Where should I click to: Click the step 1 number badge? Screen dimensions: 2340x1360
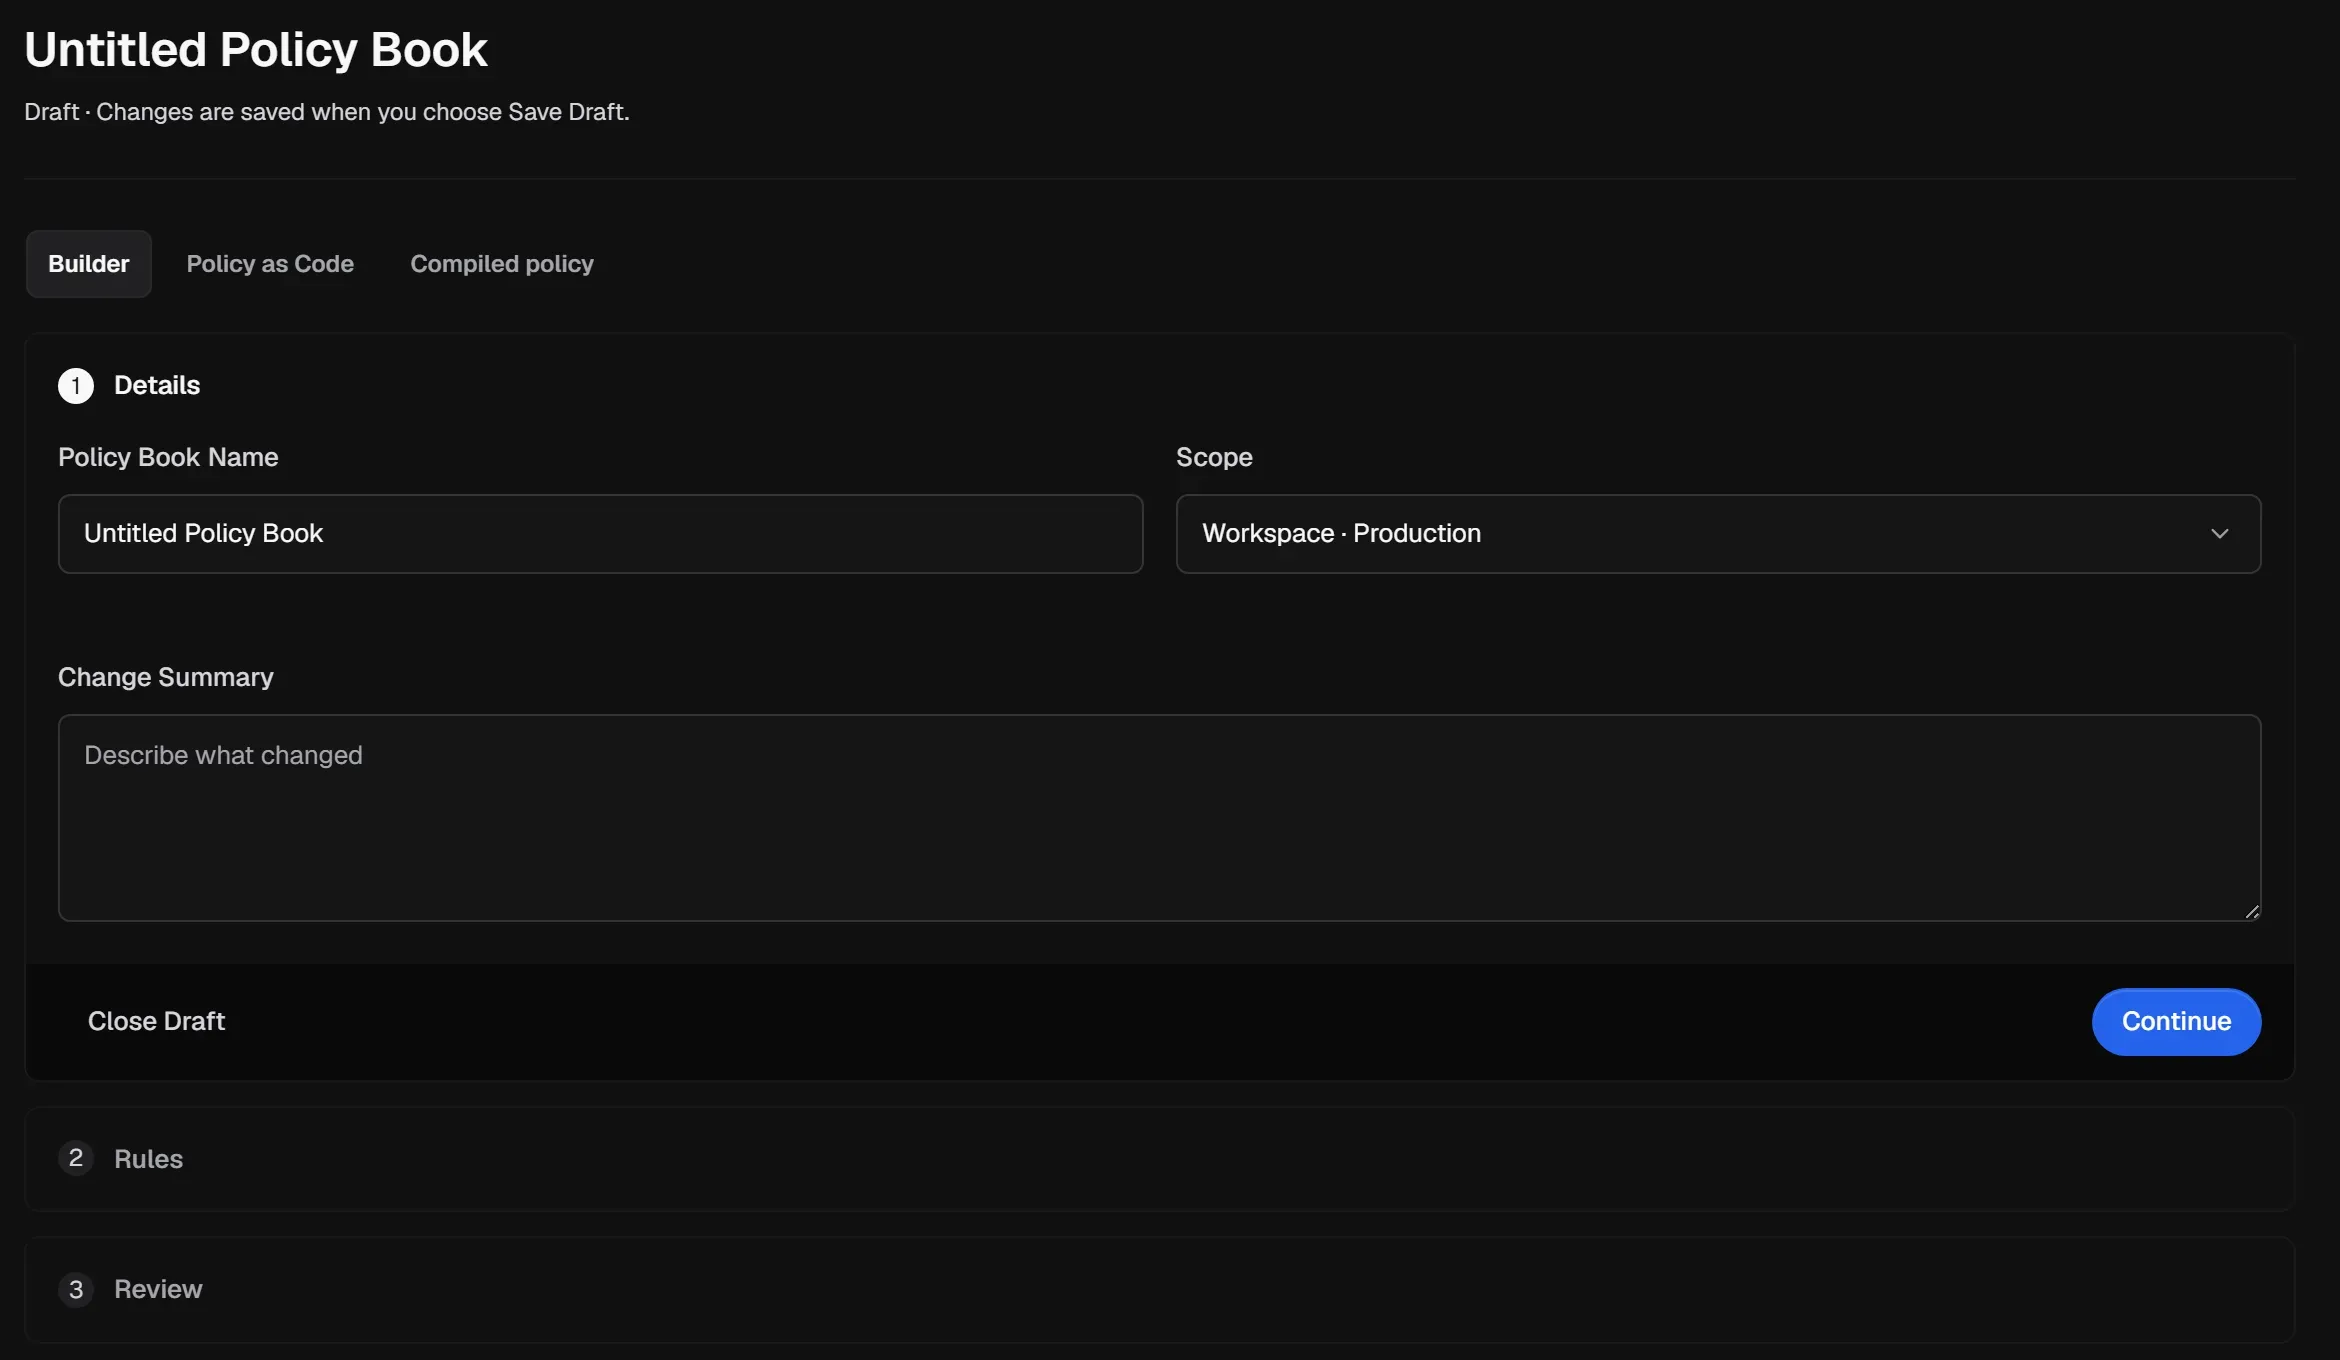[76, 386]
